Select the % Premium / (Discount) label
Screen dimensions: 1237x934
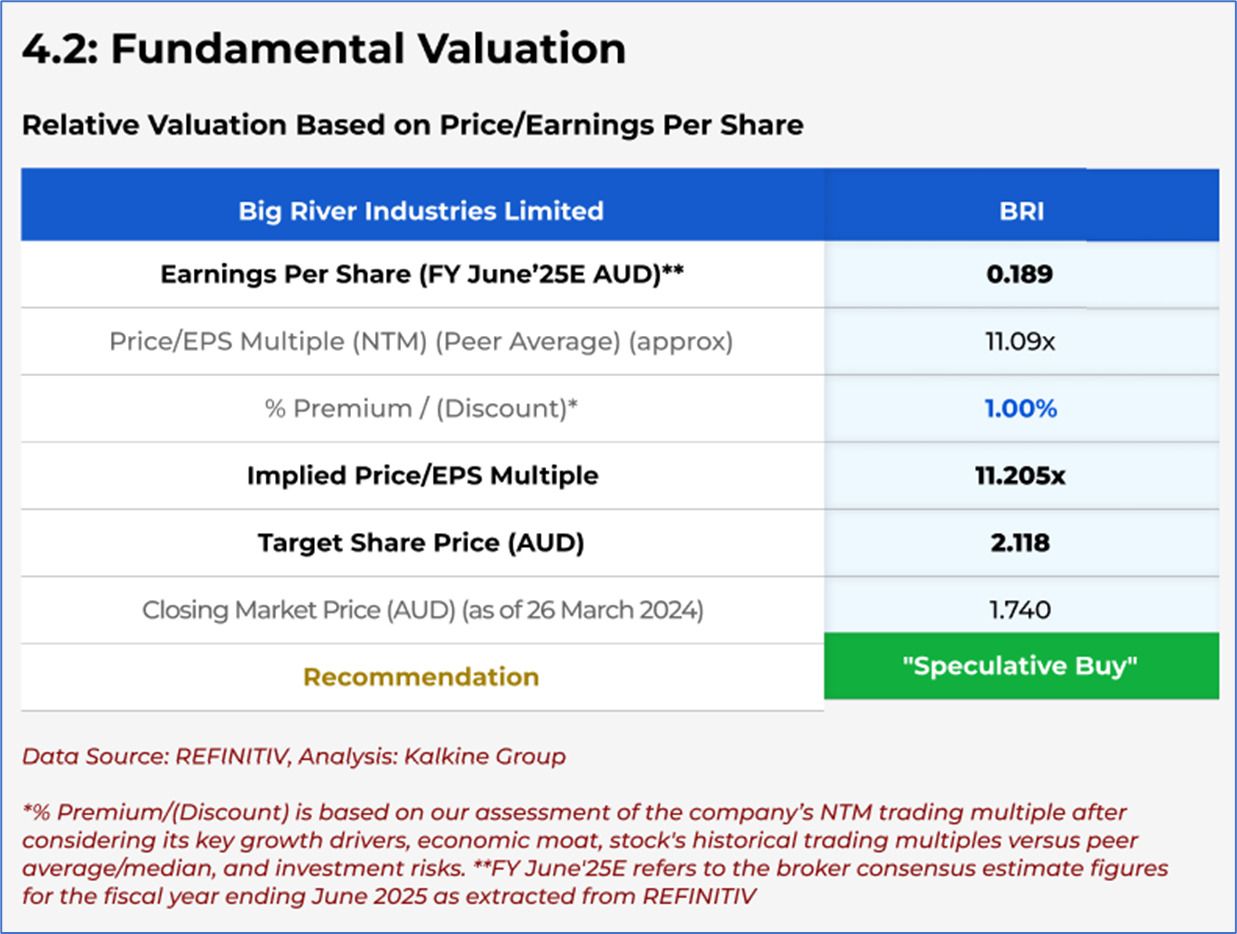click(x=421, y=409)
